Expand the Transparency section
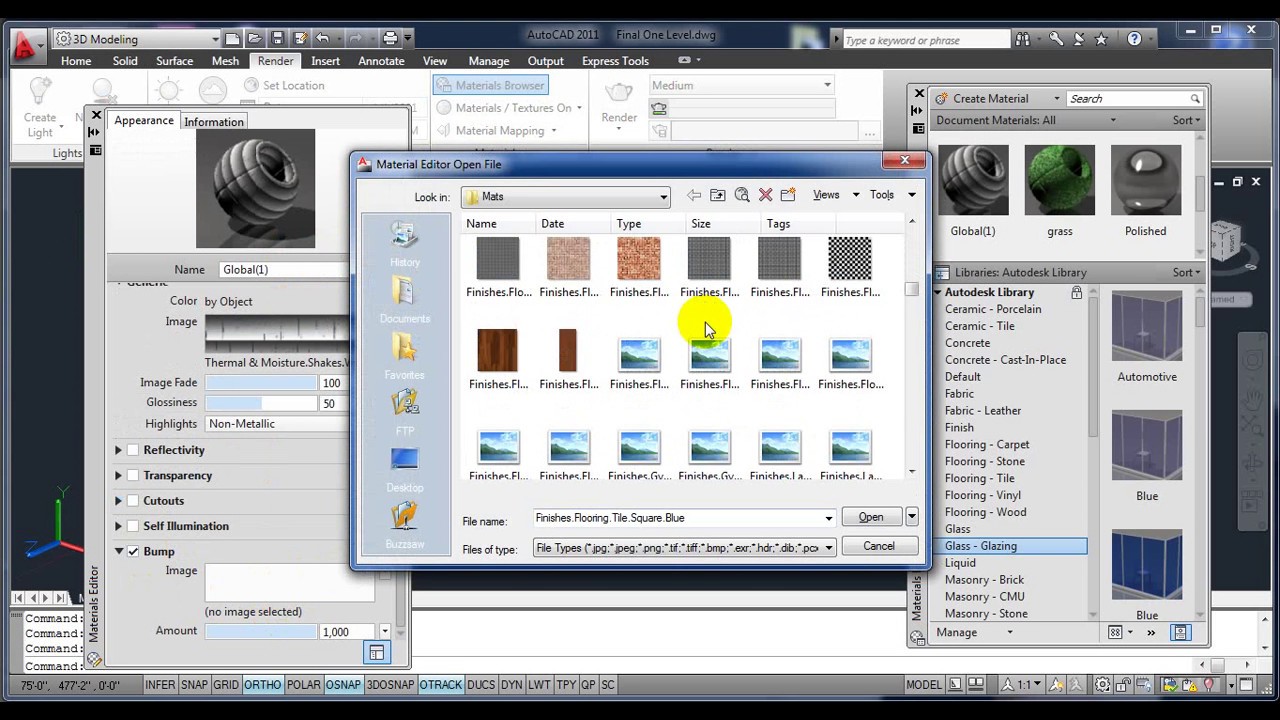 pyautogui.click(x=118, y=476)
